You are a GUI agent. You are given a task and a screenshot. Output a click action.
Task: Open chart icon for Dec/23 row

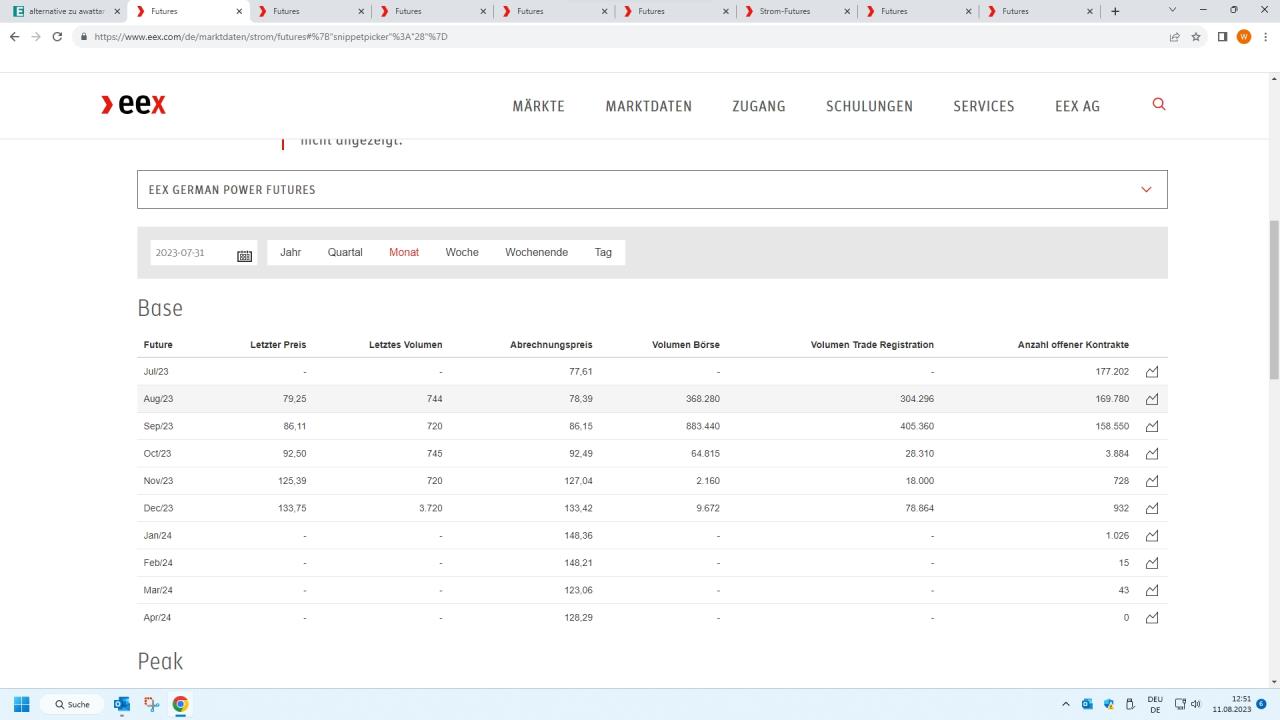[1152, 508]
